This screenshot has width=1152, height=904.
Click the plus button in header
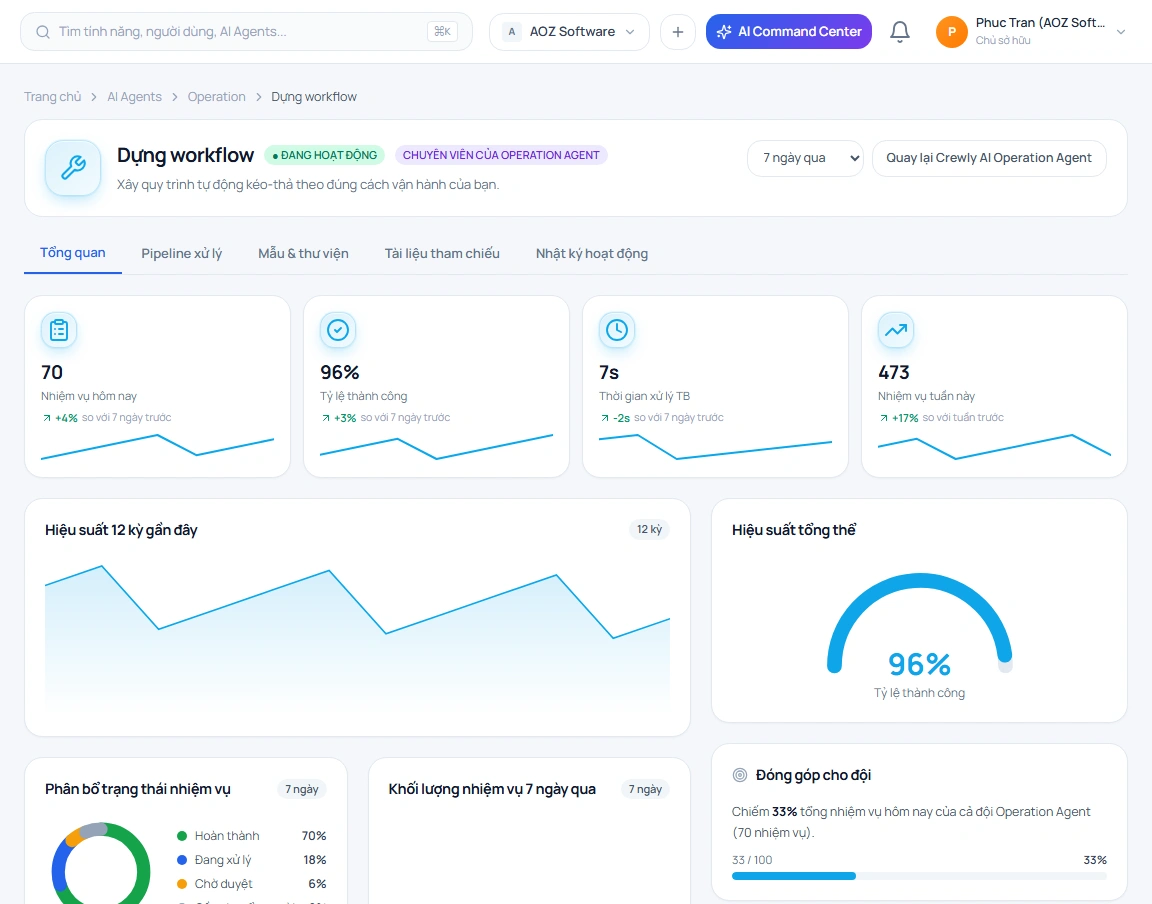point(677,32)
